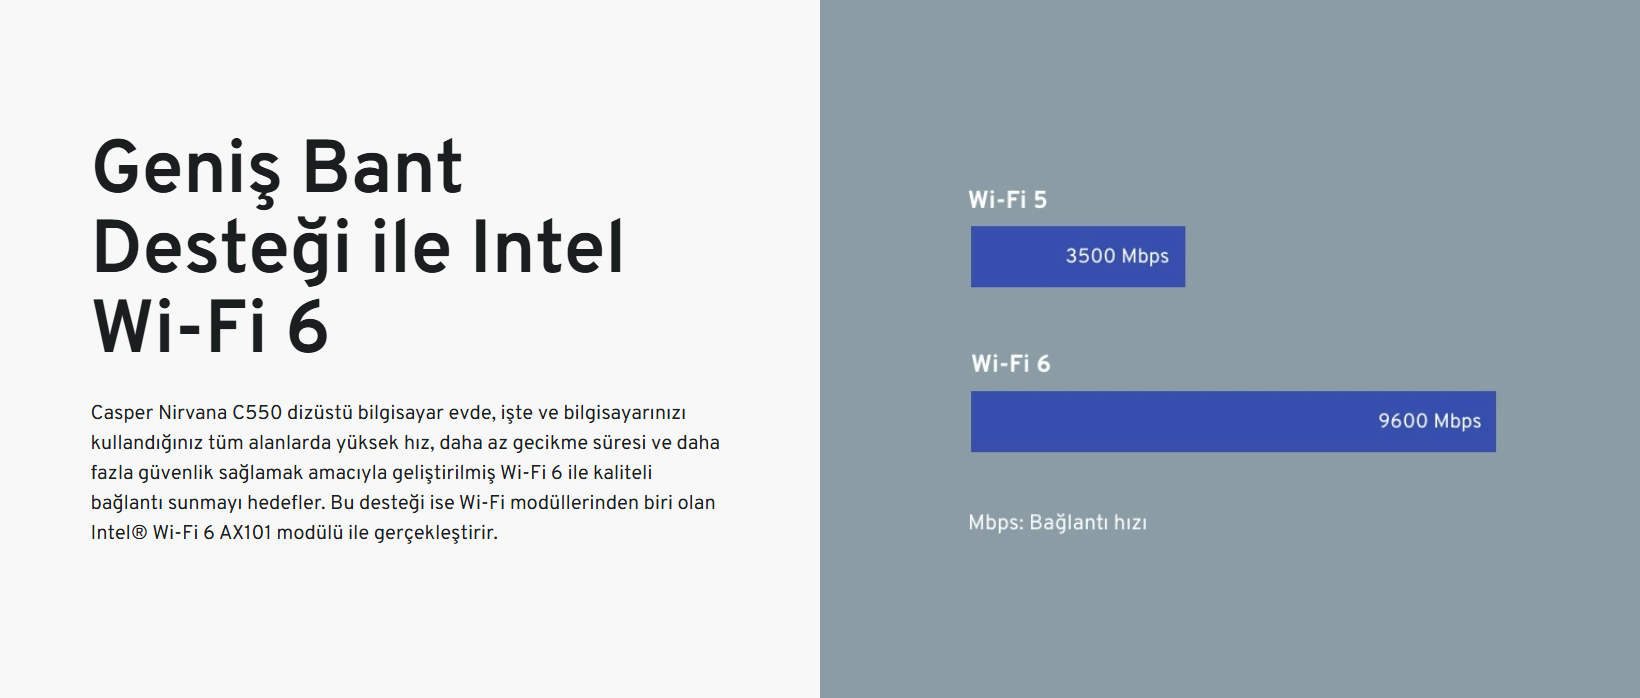Viewport: 1640px width, 698px height.
Task: Click the "Mbps: Bağlantı hızı" caption
Action: 1058,523
